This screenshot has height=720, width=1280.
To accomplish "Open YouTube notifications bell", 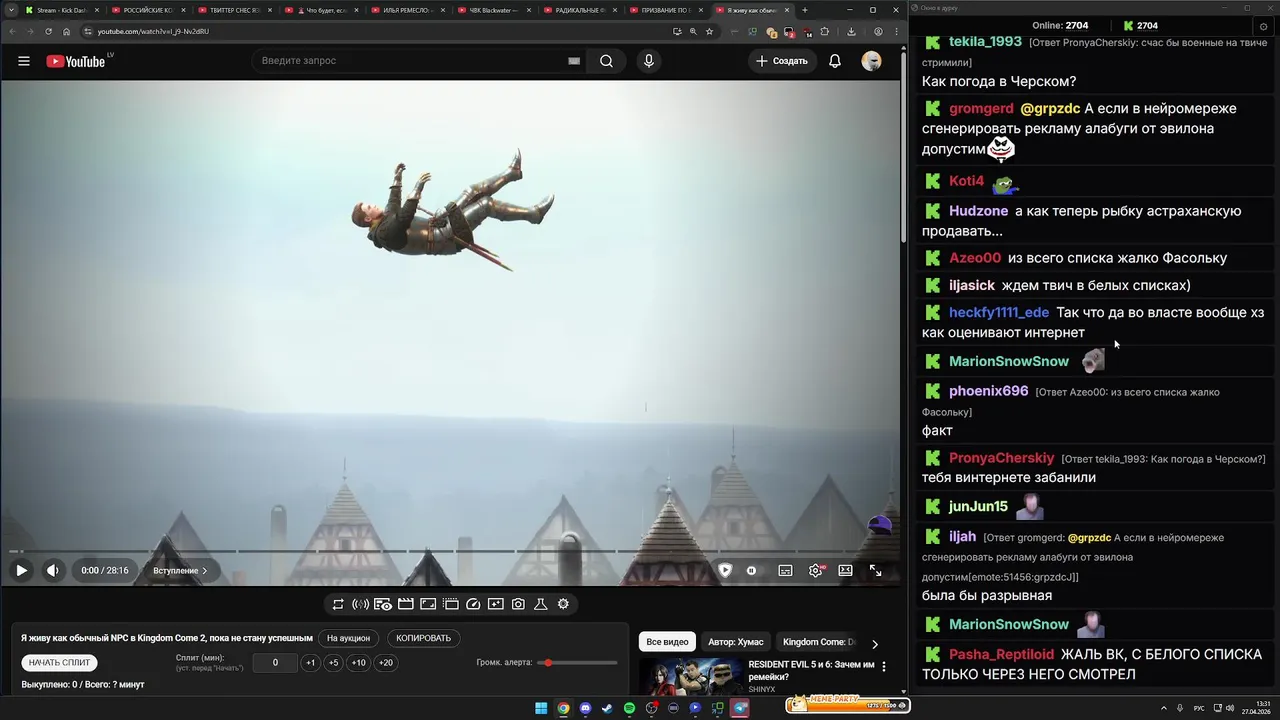I will click(x=835, y=61).
